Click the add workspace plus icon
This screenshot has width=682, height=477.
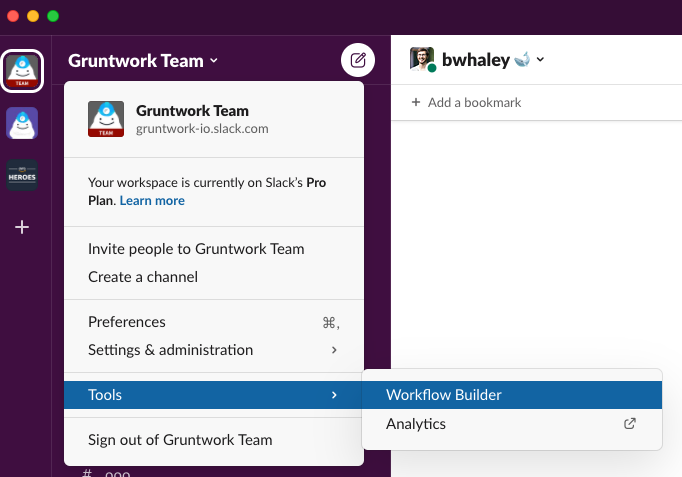[22, 228]
